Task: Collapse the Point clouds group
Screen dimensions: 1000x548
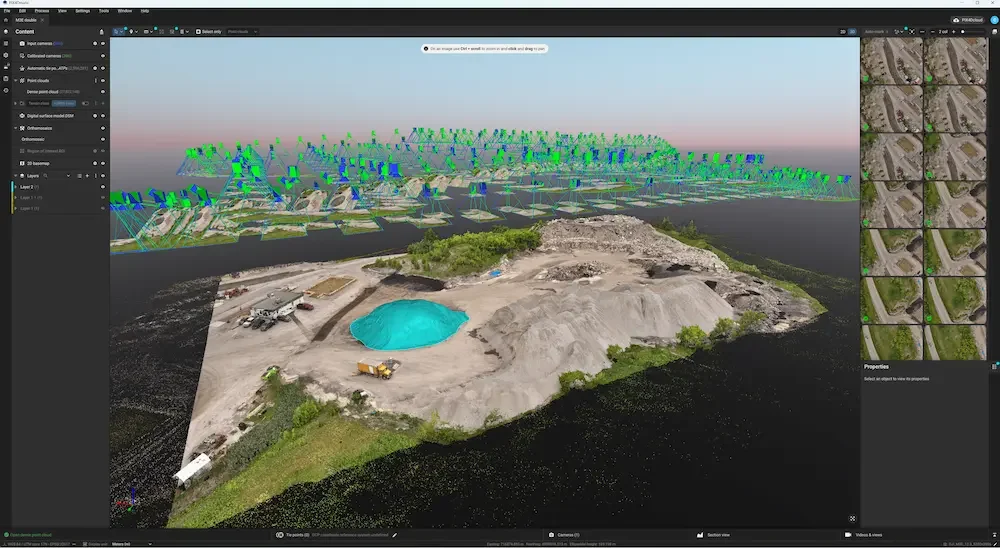Action: pyautogui.click(x=15, y=80)
